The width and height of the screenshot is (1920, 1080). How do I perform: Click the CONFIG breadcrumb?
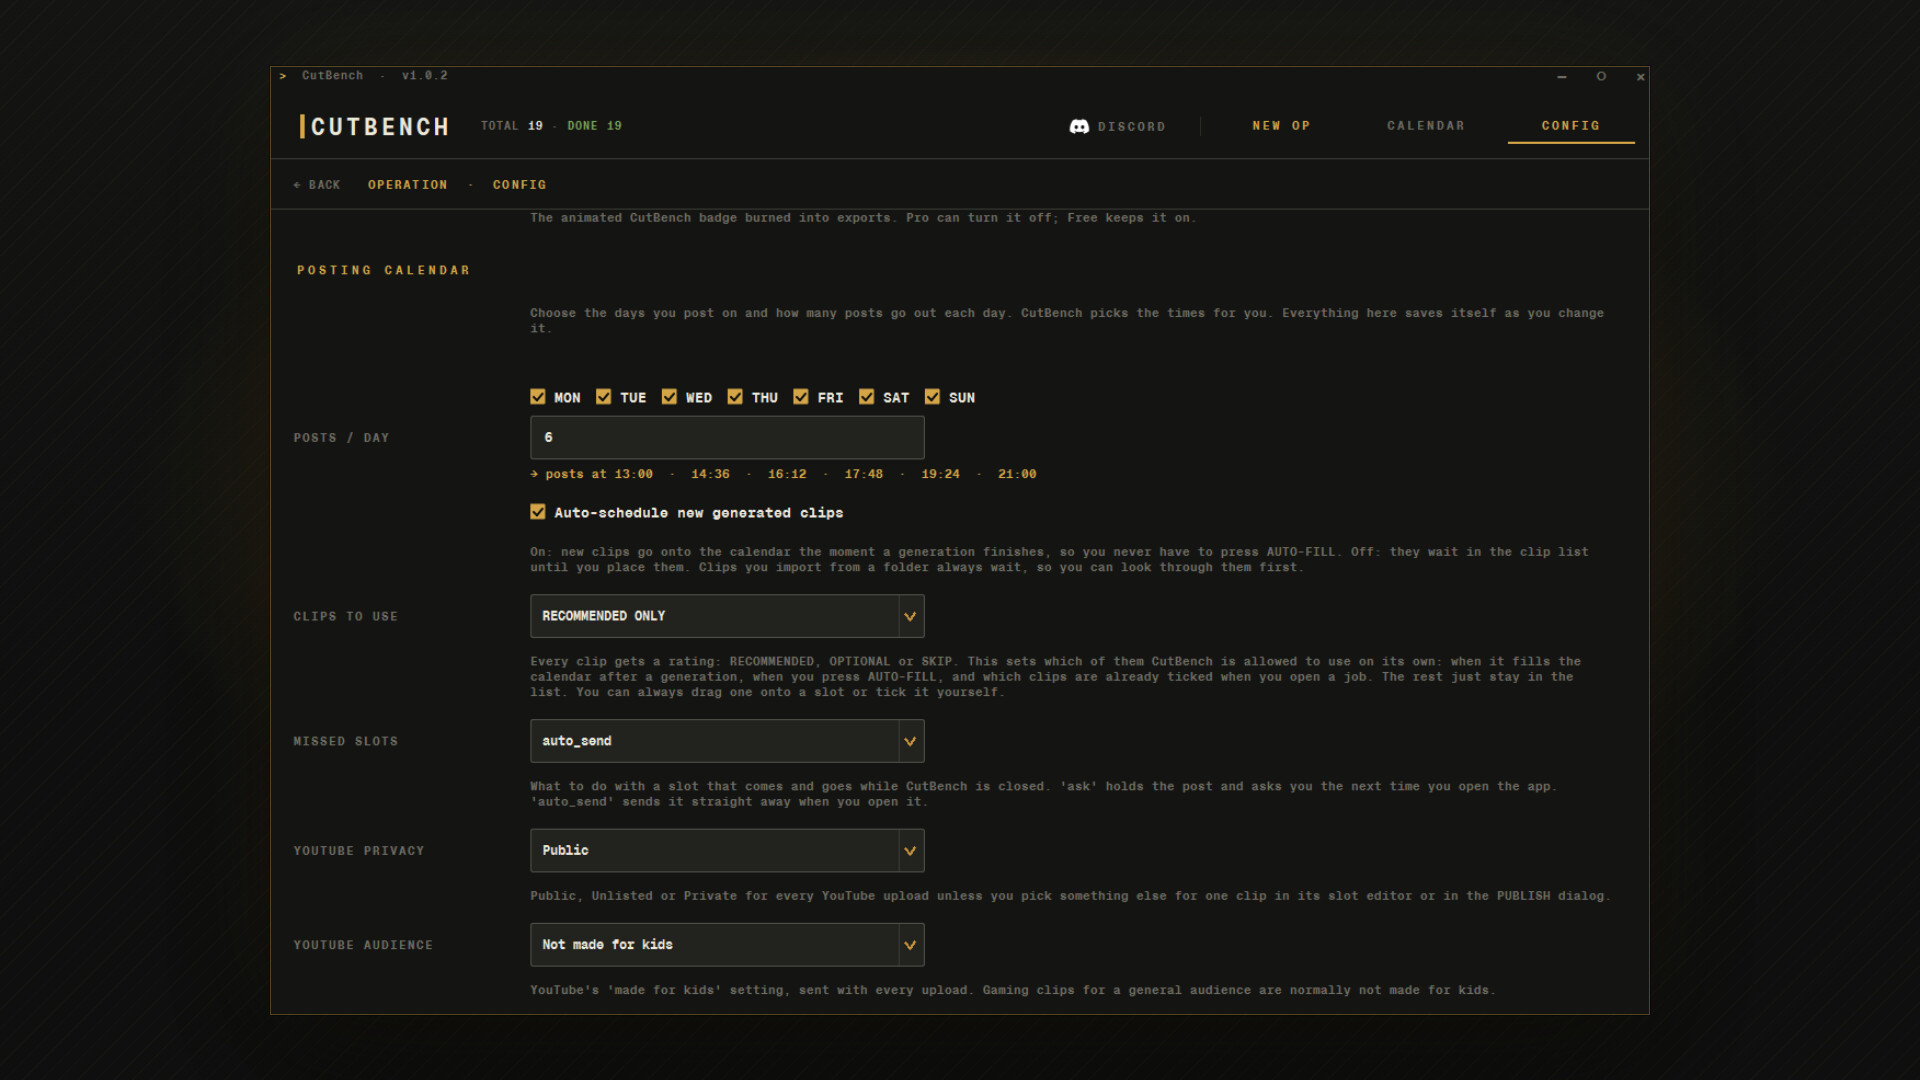coord(520,185)
